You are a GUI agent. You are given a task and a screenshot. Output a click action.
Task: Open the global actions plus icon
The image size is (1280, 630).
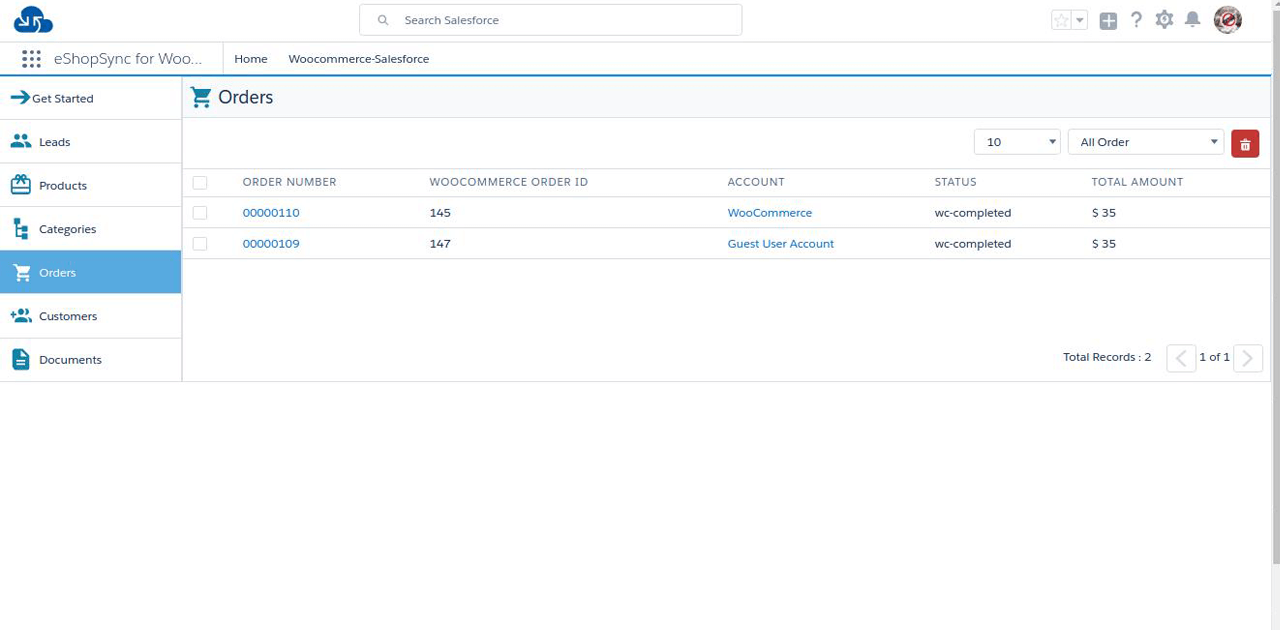pyautogui.click(x=1108, y=20)
